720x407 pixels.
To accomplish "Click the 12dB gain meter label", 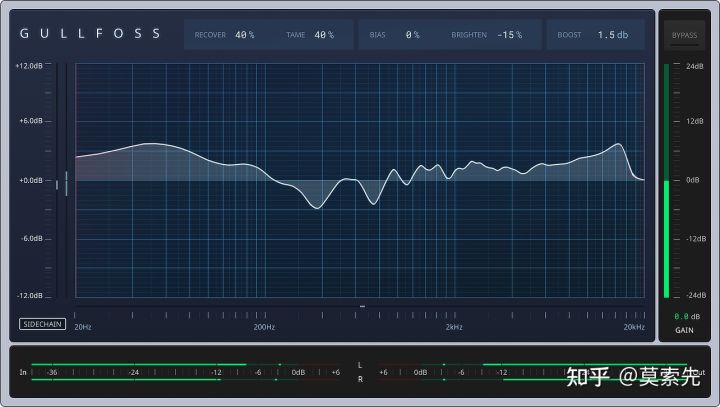I will [x=694, y=121].
